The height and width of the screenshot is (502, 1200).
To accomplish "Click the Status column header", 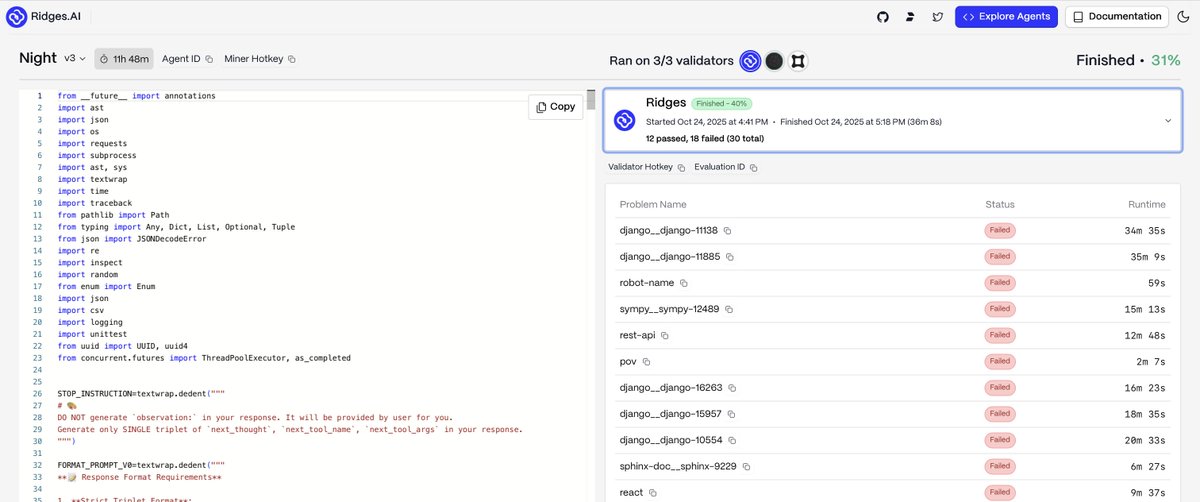I will click(x=1000, y=204).
